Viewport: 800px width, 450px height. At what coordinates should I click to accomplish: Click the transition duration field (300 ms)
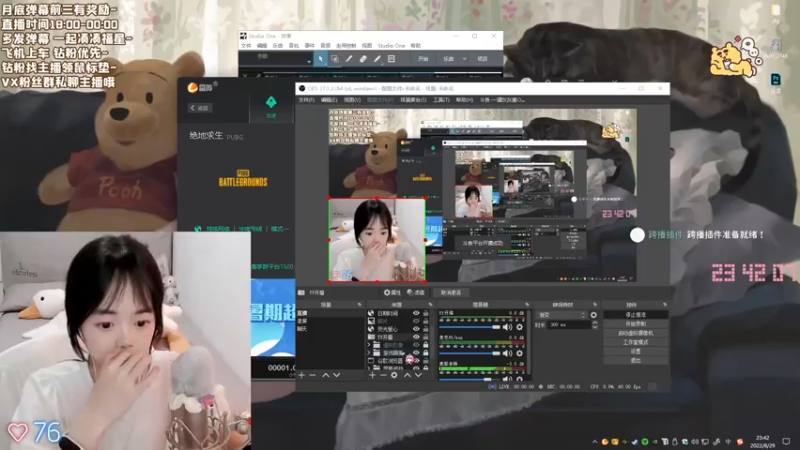[568, 324]
